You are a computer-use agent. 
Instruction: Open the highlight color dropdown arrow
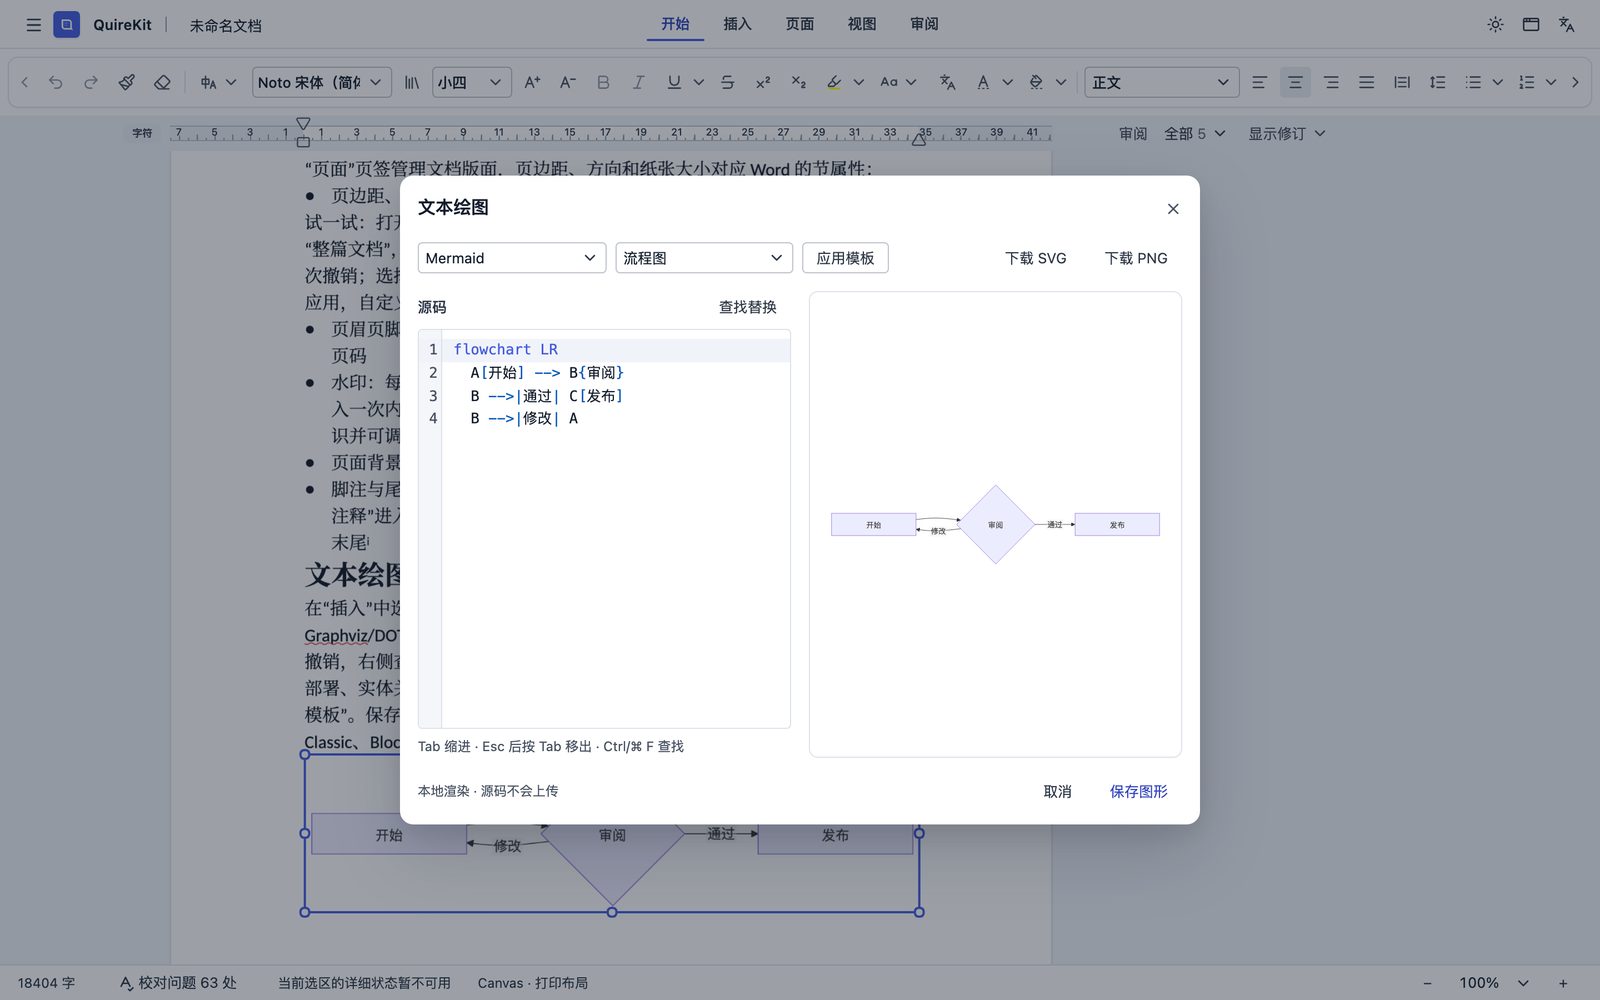click(x=858, y=82)
